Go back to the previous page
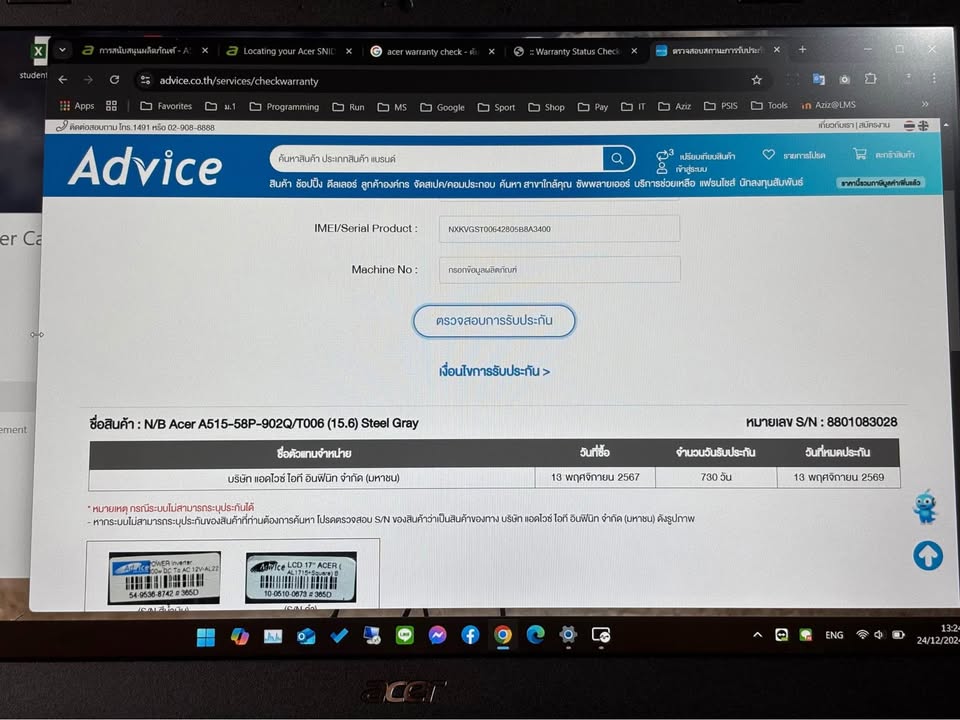960x720 pixels. coord(62,80)
